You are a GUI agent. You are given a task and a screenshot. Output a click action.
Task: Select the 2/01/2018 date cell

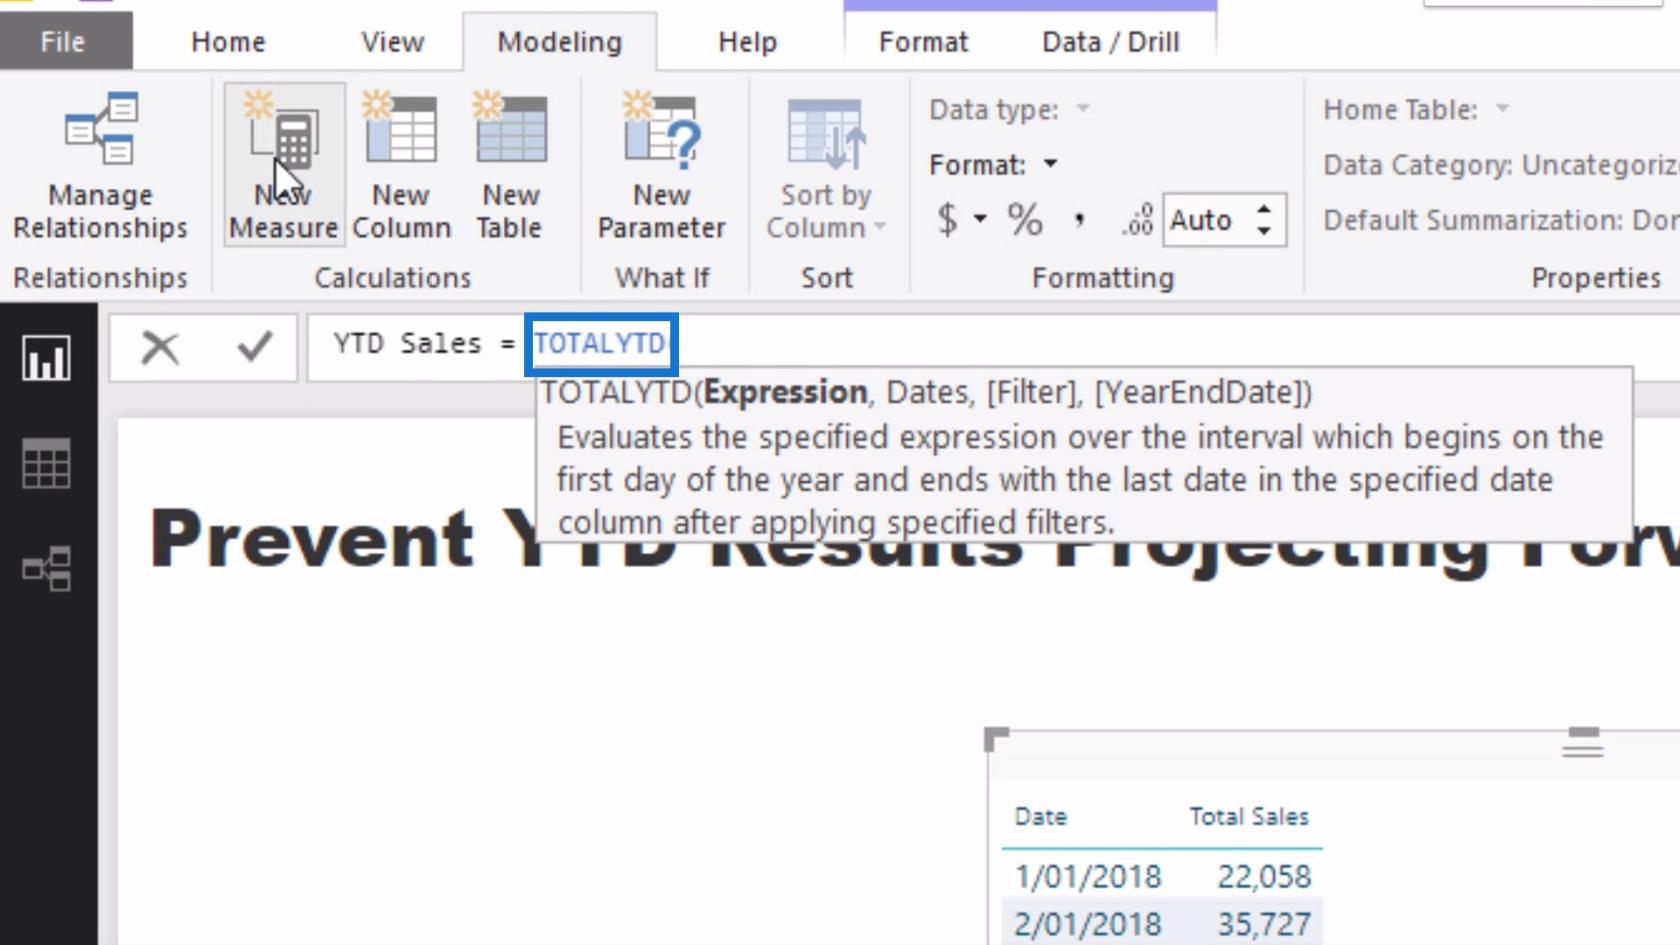(1088, 924)
